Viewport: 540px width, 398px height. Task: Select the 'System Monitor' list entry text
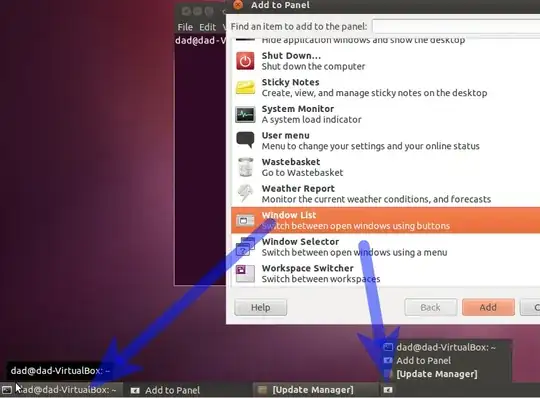coord(298,109)
